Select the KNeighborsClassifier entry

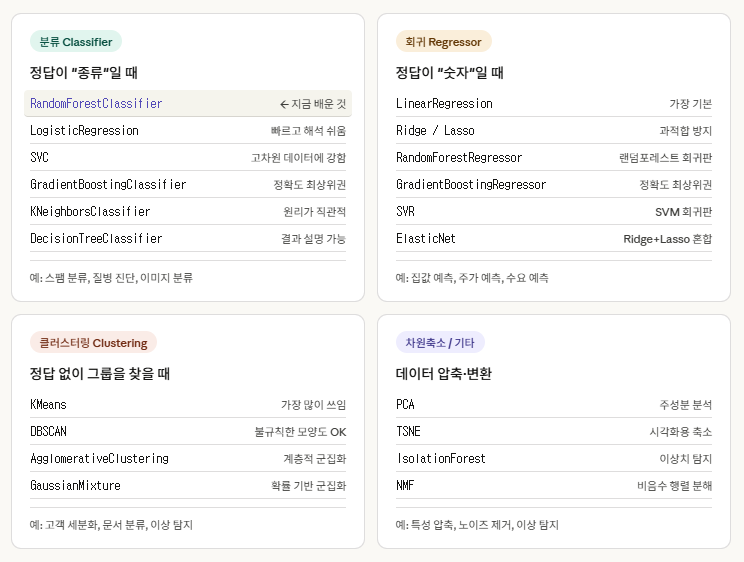tap(90, 212)
